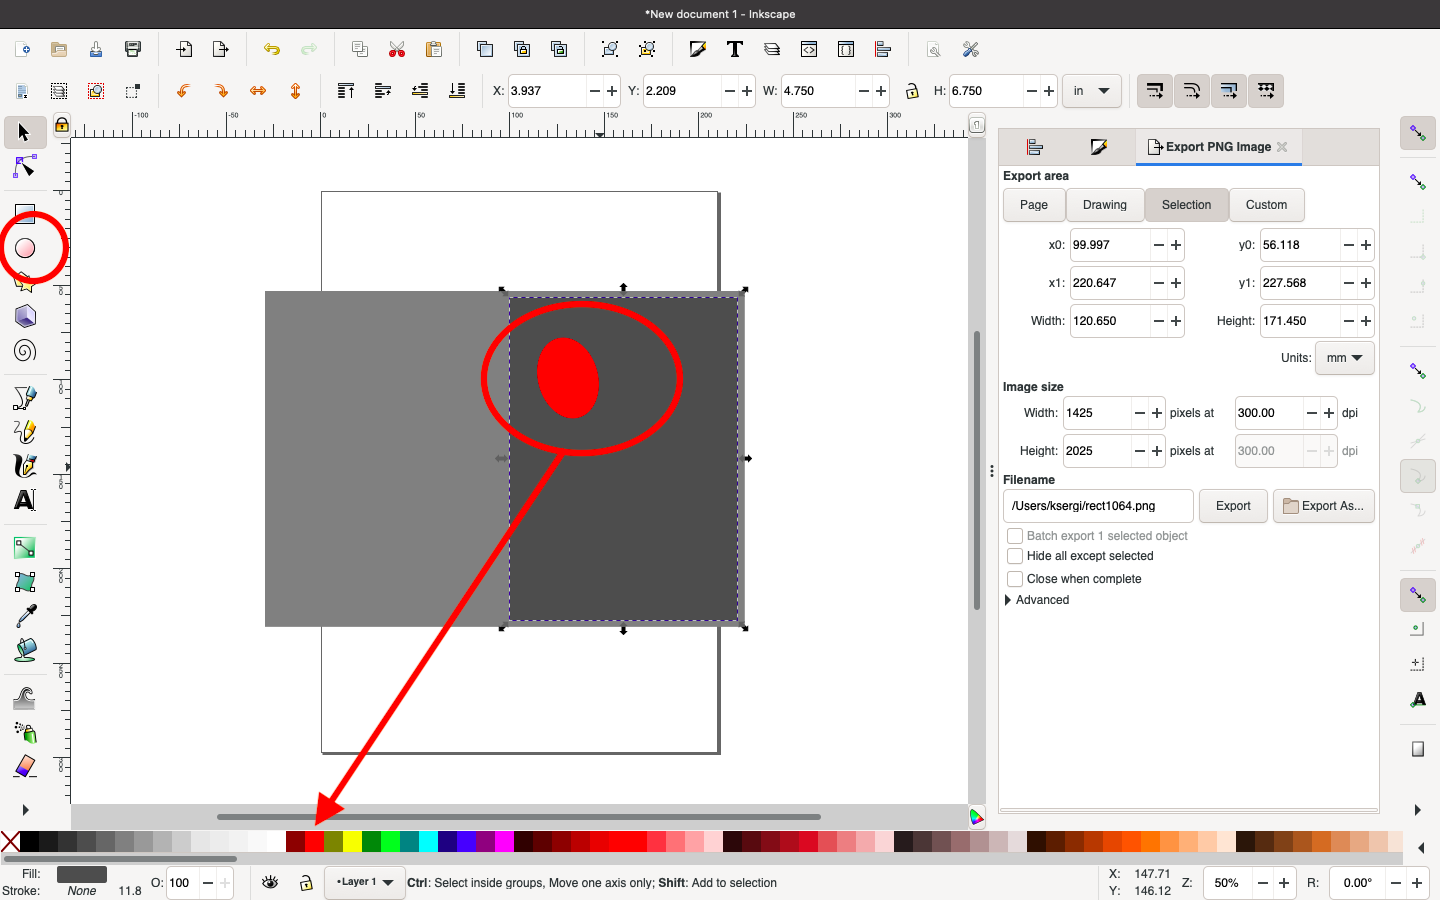Enable Batch export 1 selected object

(x=1015, y=536)
